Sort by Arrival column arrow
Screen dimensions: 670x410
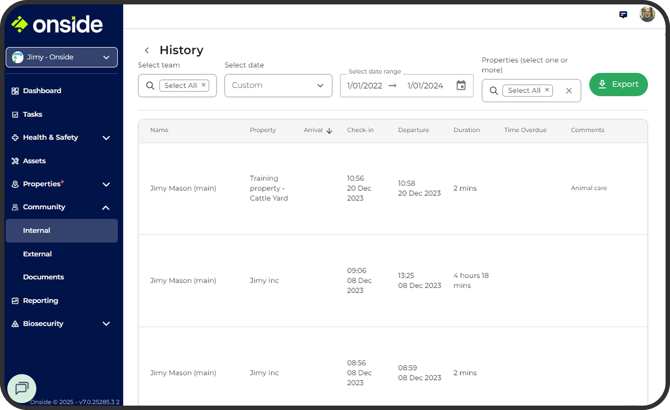330,130
